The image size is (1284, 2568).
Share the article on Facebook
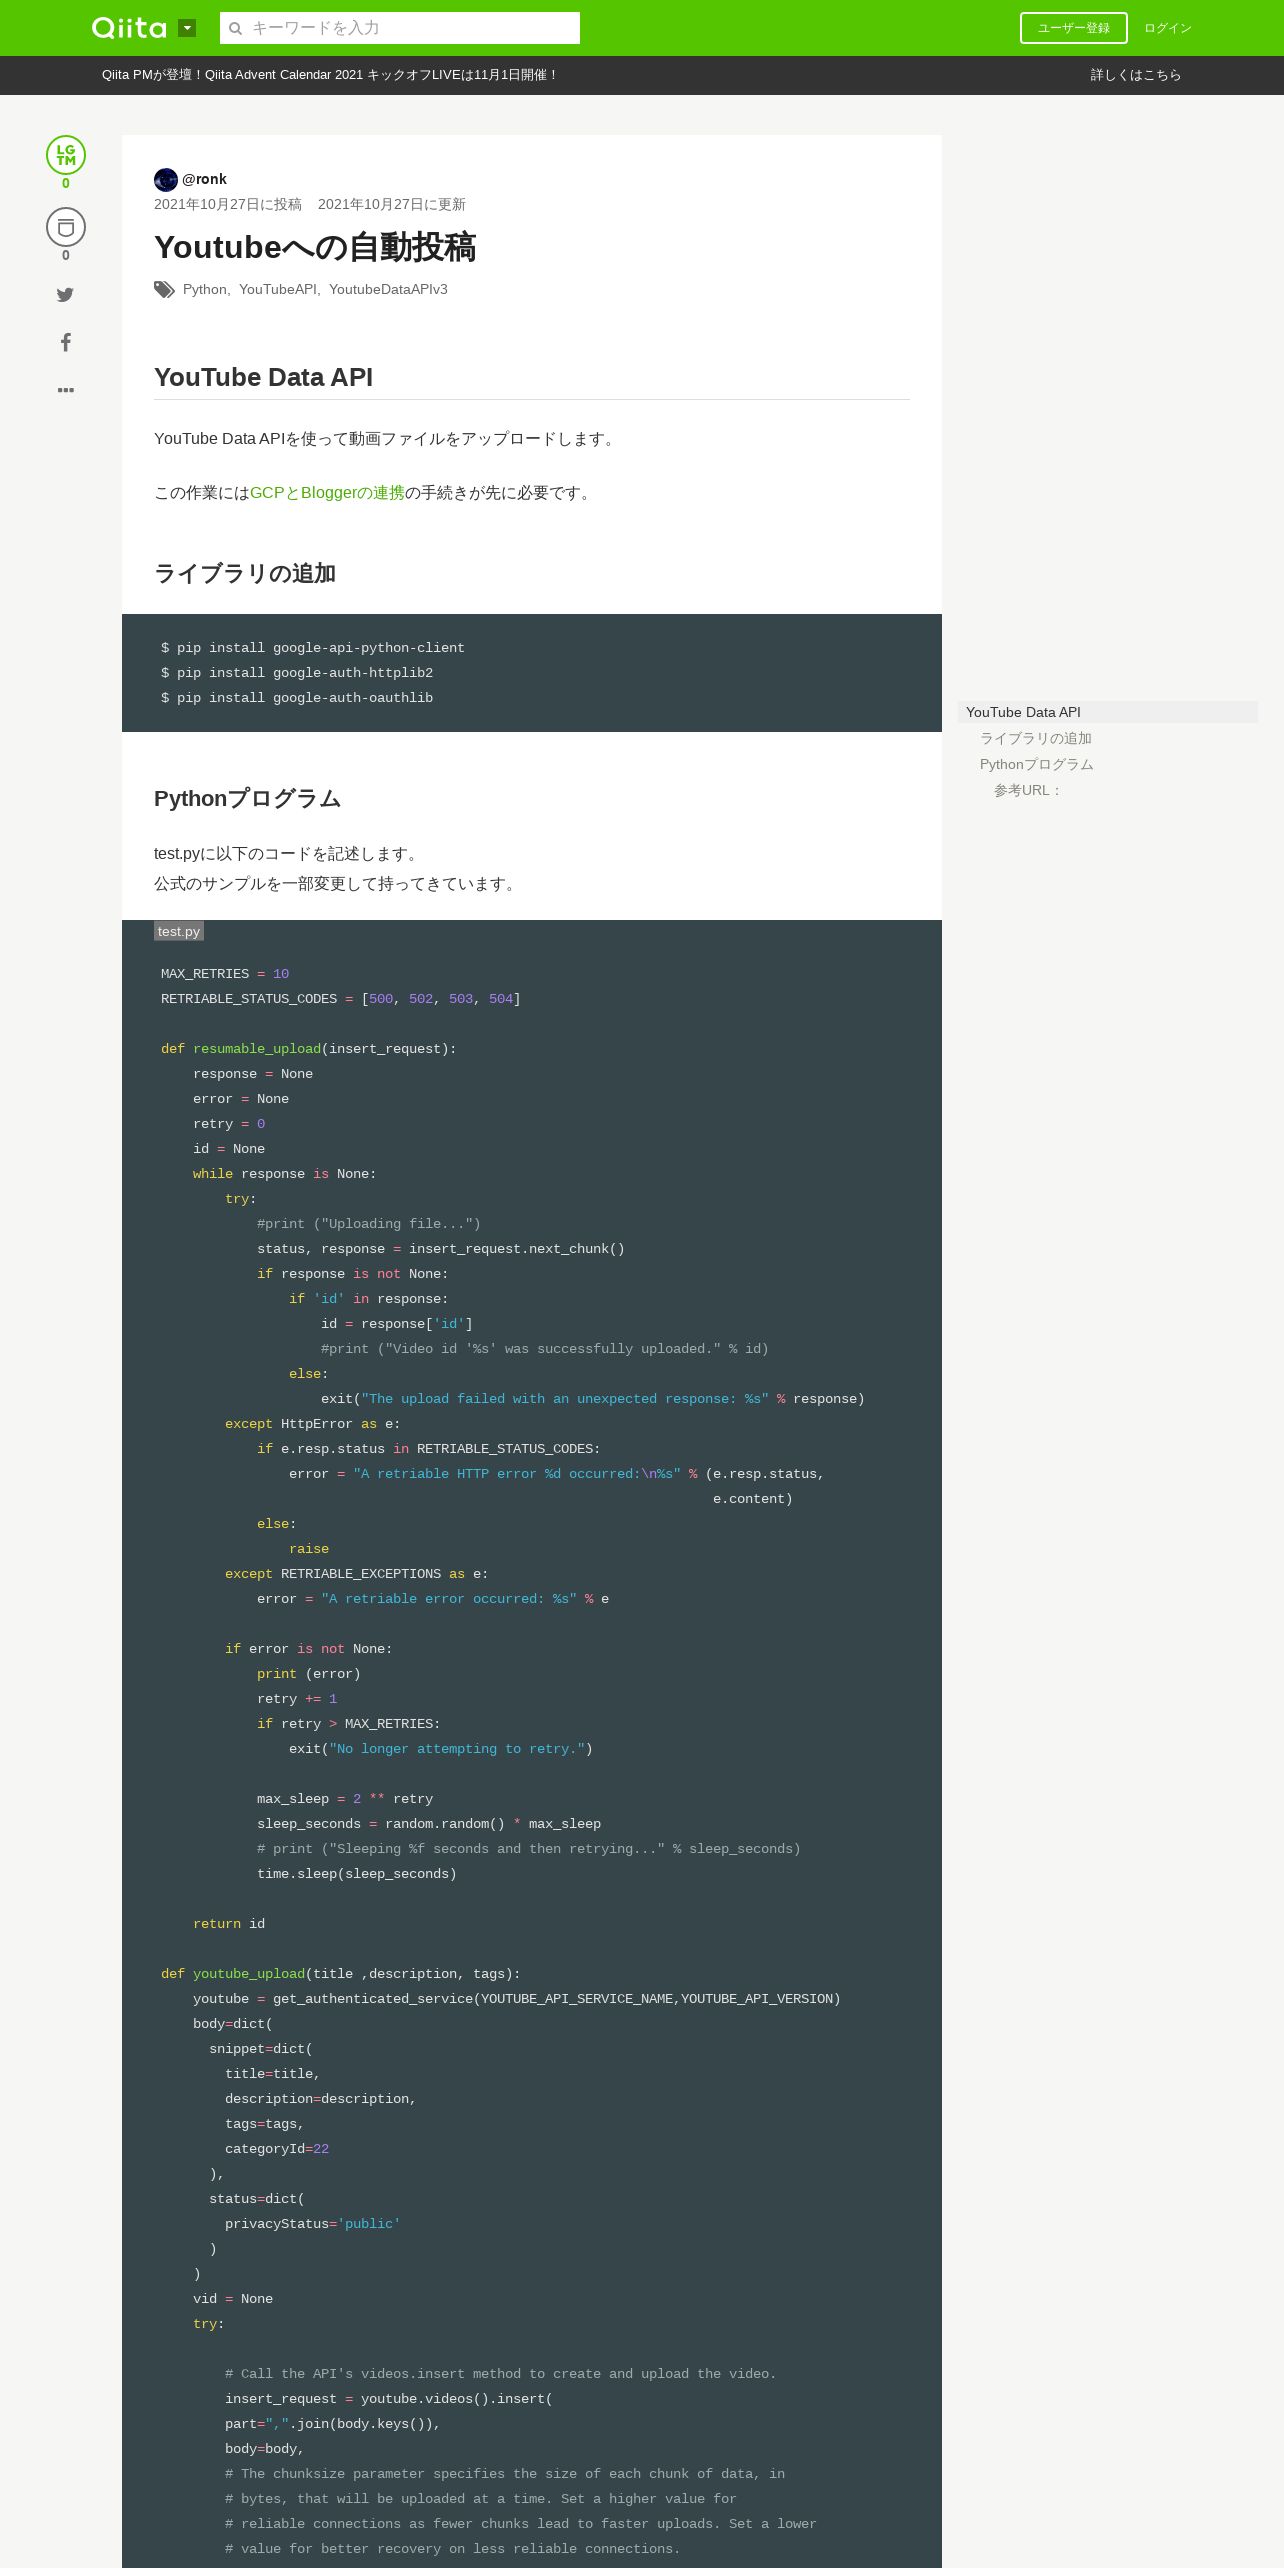coord(65,342)
